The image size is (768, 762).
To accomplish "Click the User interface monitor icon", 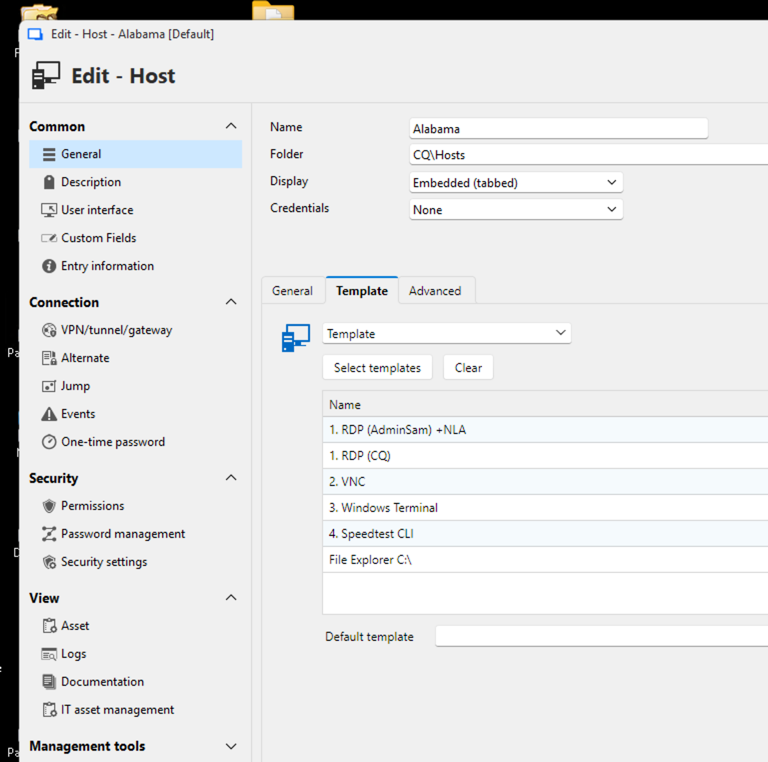I will tap(49, 210).
